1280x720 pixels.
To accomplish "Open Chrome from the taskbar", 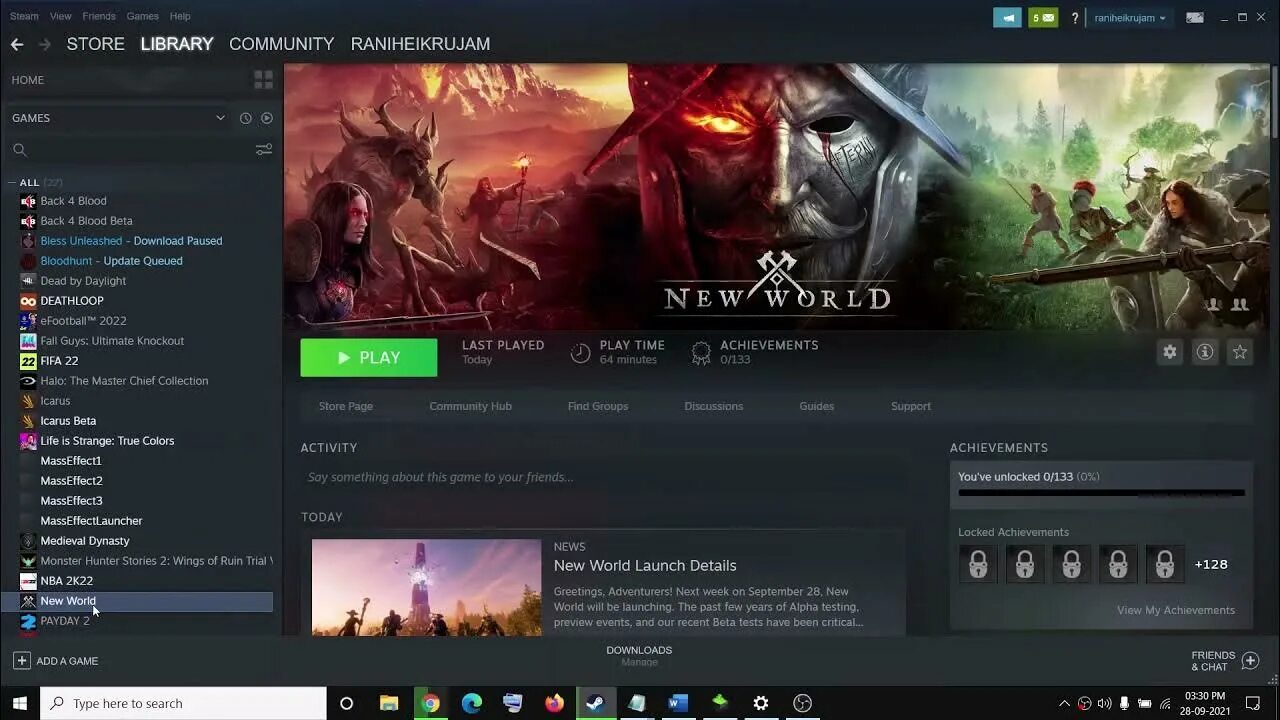I will click(x=430, y=703).
